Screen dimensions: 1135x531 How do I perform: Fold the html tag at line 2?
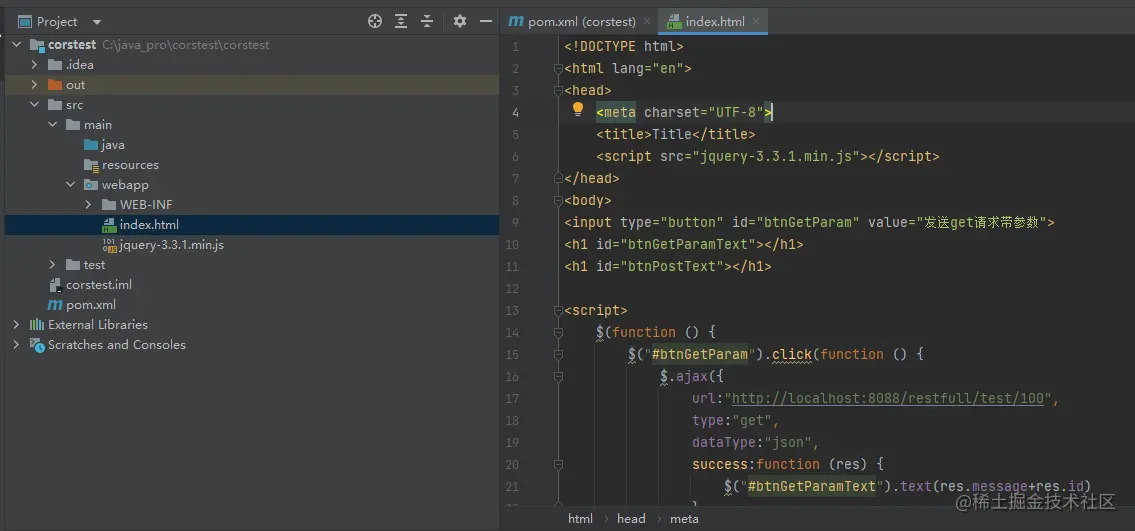click(558, 69)
